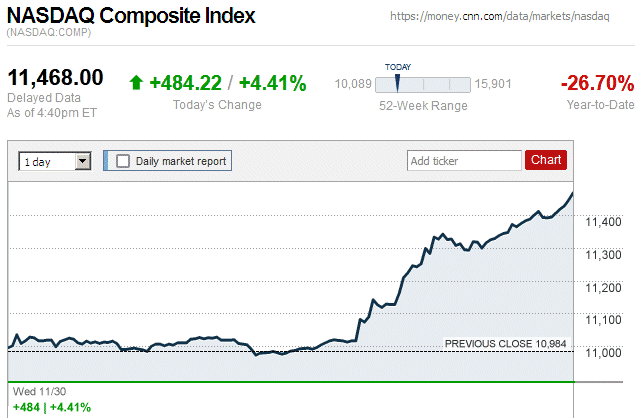Click the 52-week low value 10,089
The image size is (640, 420).
coord(353,83)
